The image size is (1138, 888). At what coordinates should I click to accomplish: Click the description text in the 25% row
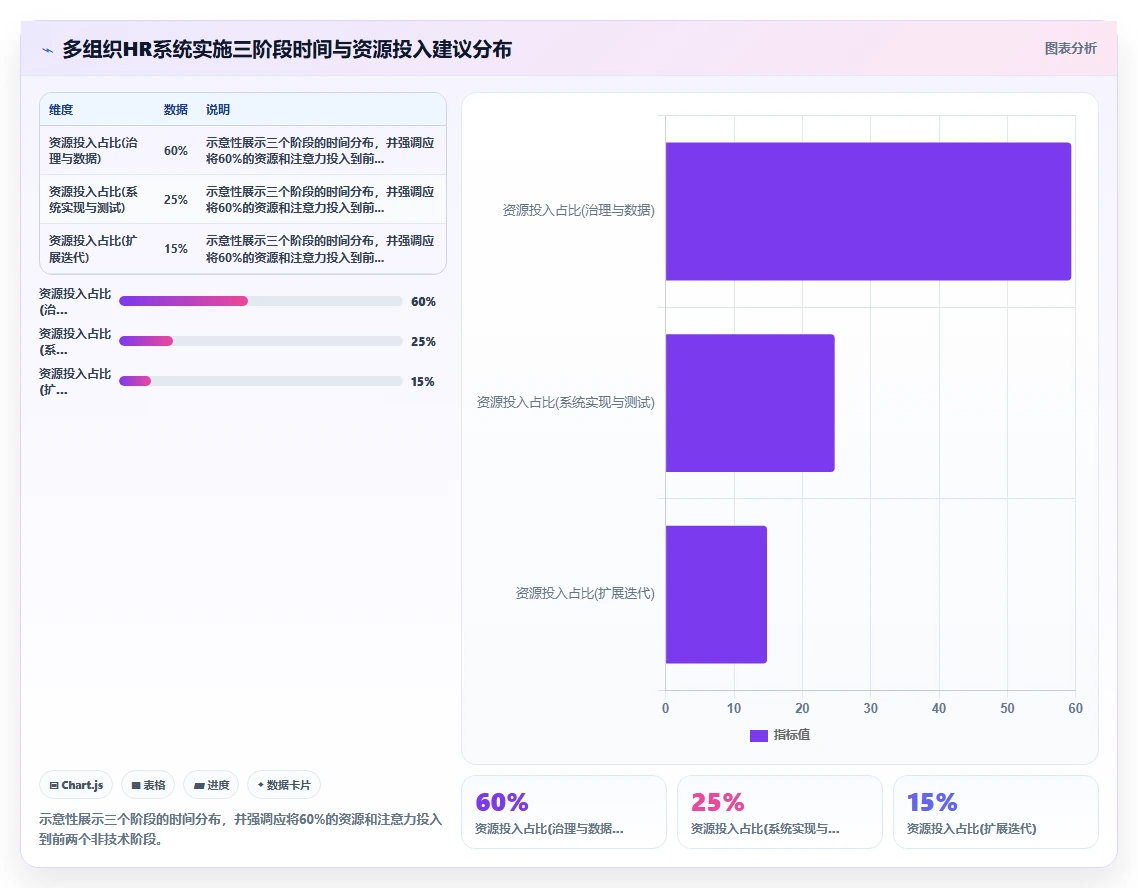[x=320, y=200]
